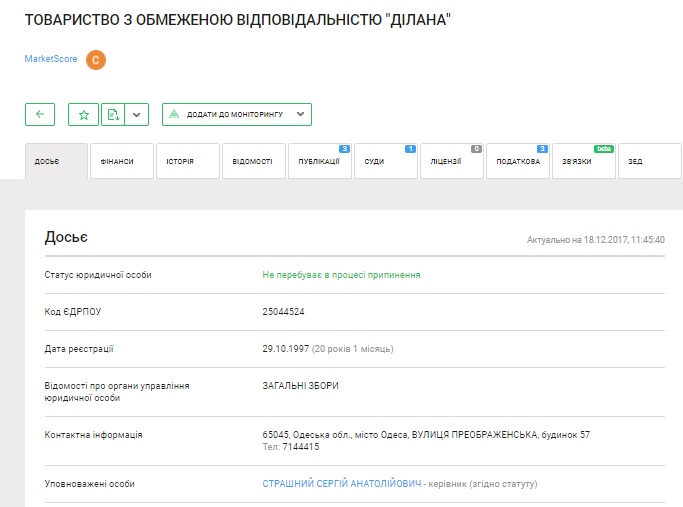Switch to the Фінанси tab
This screenshot has width=683, height=507.
(122, 161)
